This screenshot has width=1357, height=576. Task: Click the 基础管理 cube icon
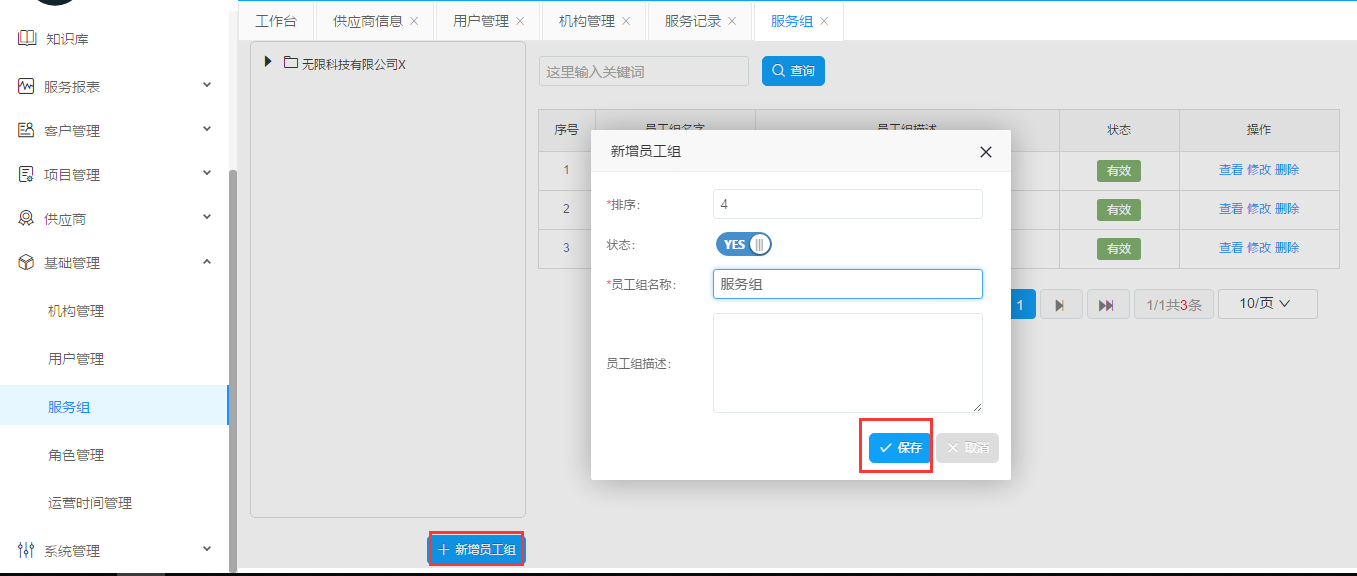pyautogui.click(x=27, y=263)
